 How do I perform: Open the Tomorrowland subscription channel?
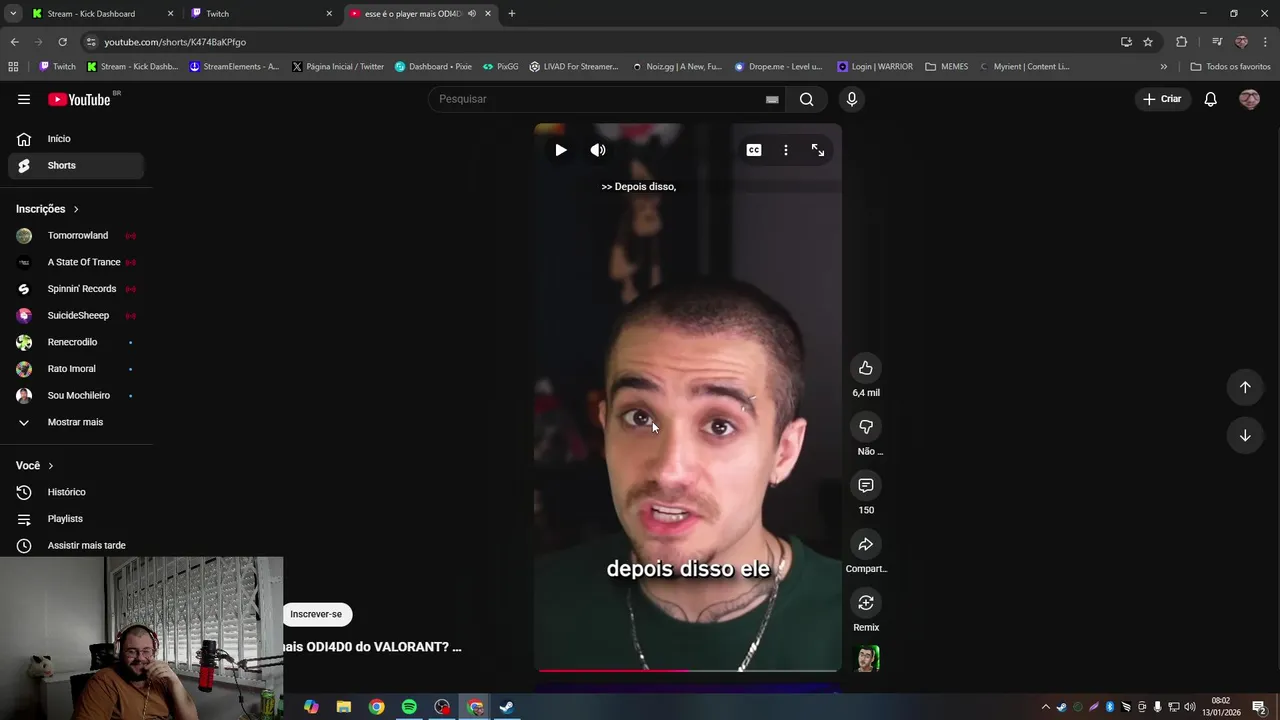click(76, 236)
